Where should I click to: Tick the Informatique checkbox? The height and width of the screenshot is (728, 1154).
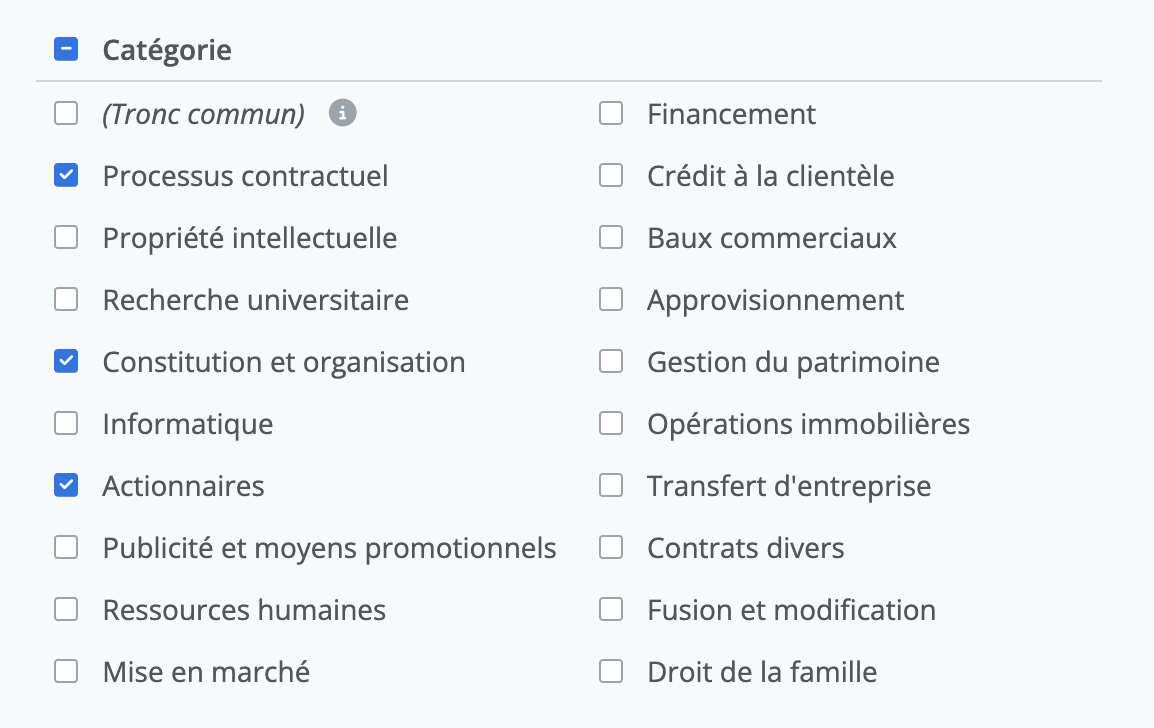coord(66,424)
